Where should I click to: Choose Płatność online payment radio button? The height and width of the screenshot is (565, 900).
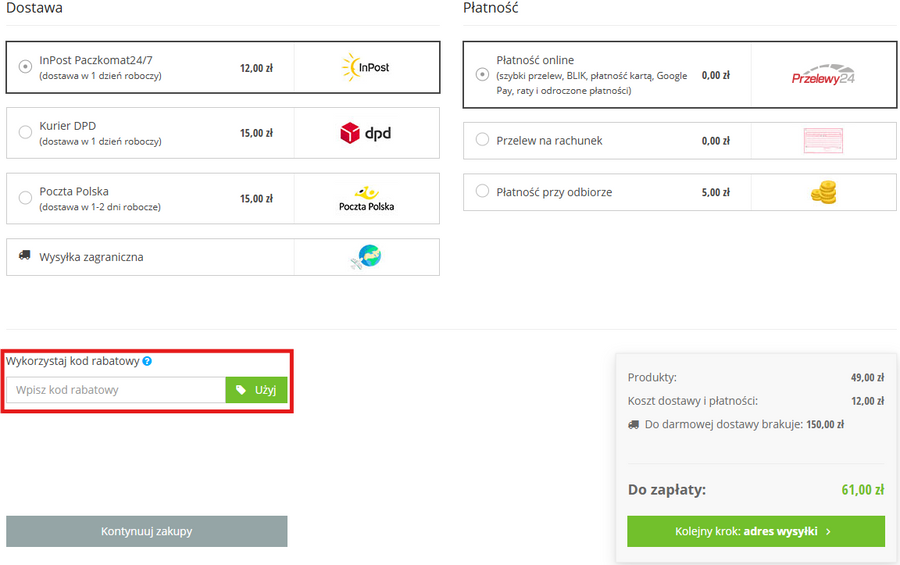point(482,75)
